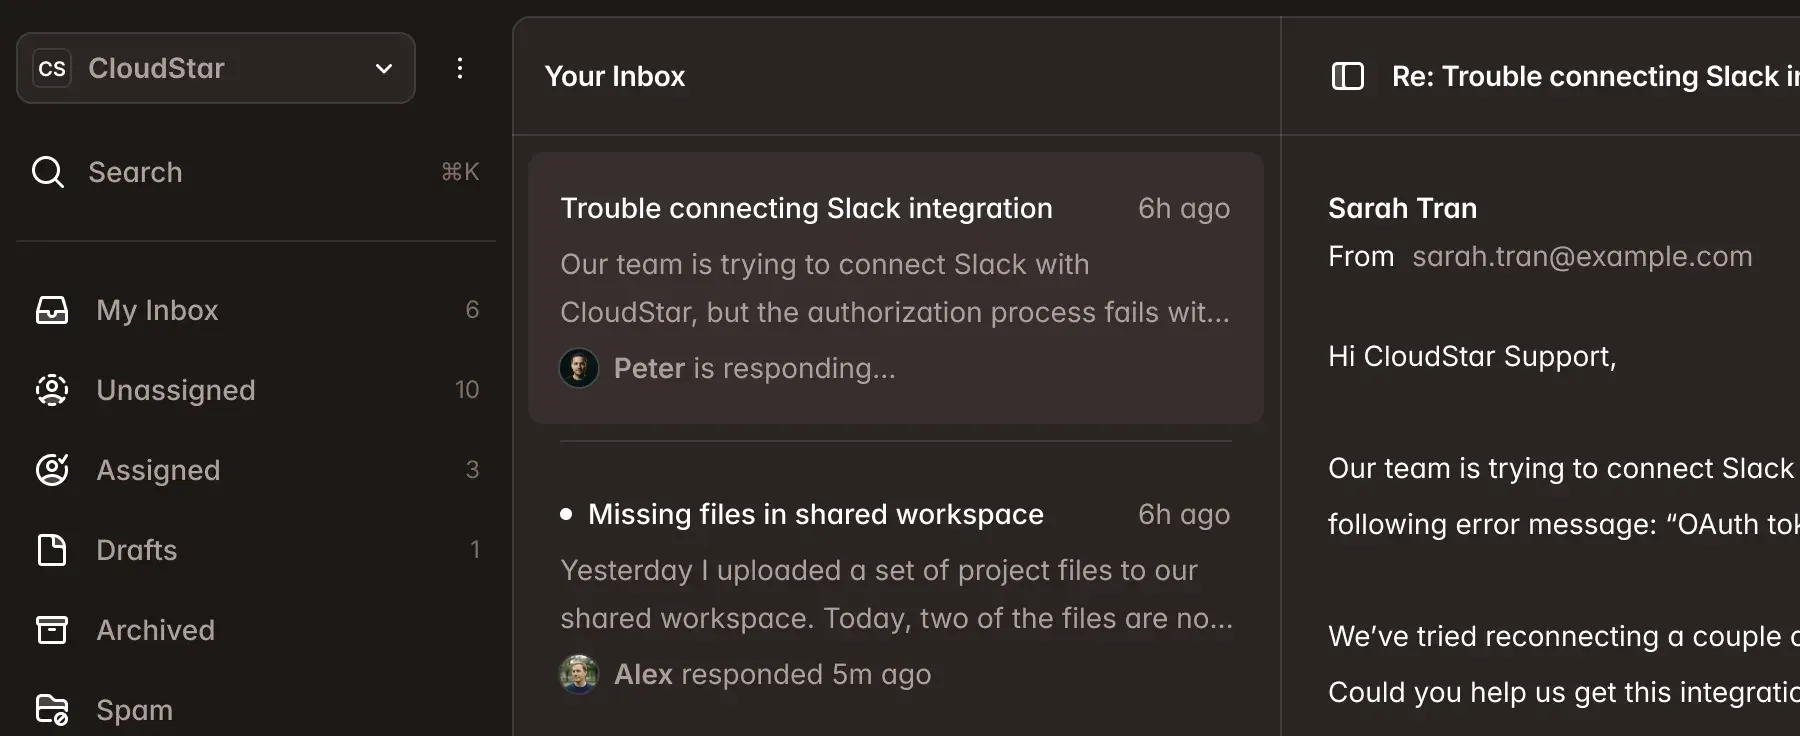Click Peter's avatar thumbnail
The height and width of the screenshot is (736, 1800).
(x=579, y=368)
